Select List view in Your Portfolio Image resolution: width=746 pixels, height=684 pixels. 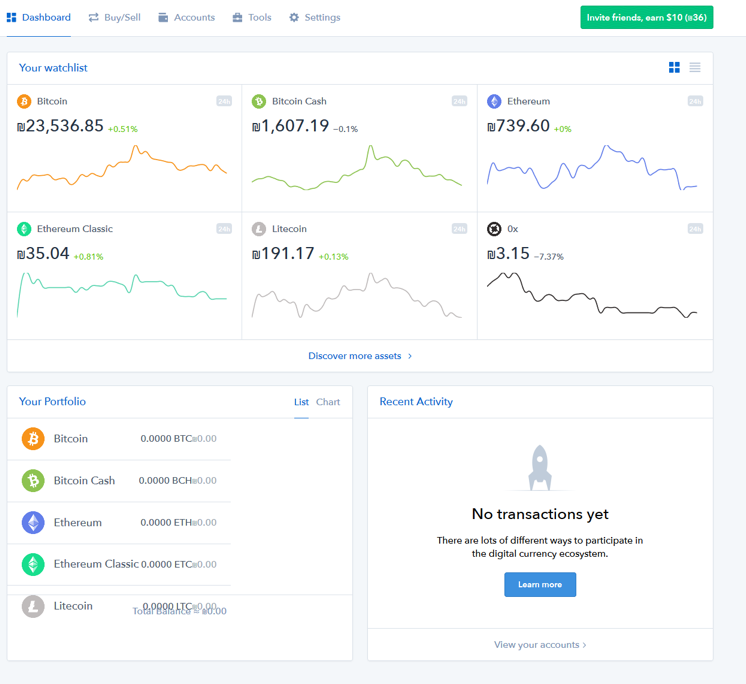(x=301, y=402)
